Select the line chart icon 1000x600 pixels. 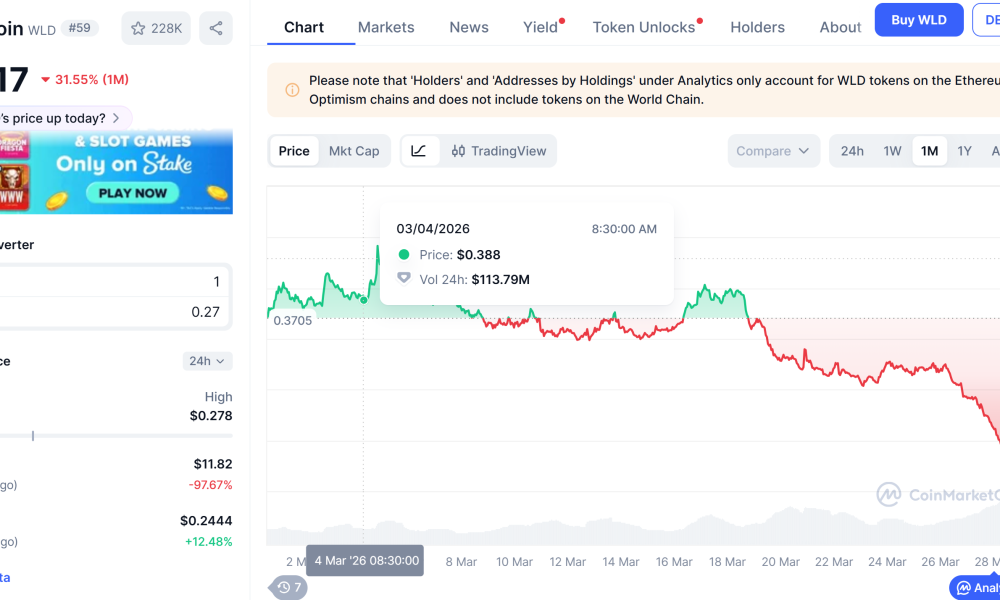[x=418, y=150]
